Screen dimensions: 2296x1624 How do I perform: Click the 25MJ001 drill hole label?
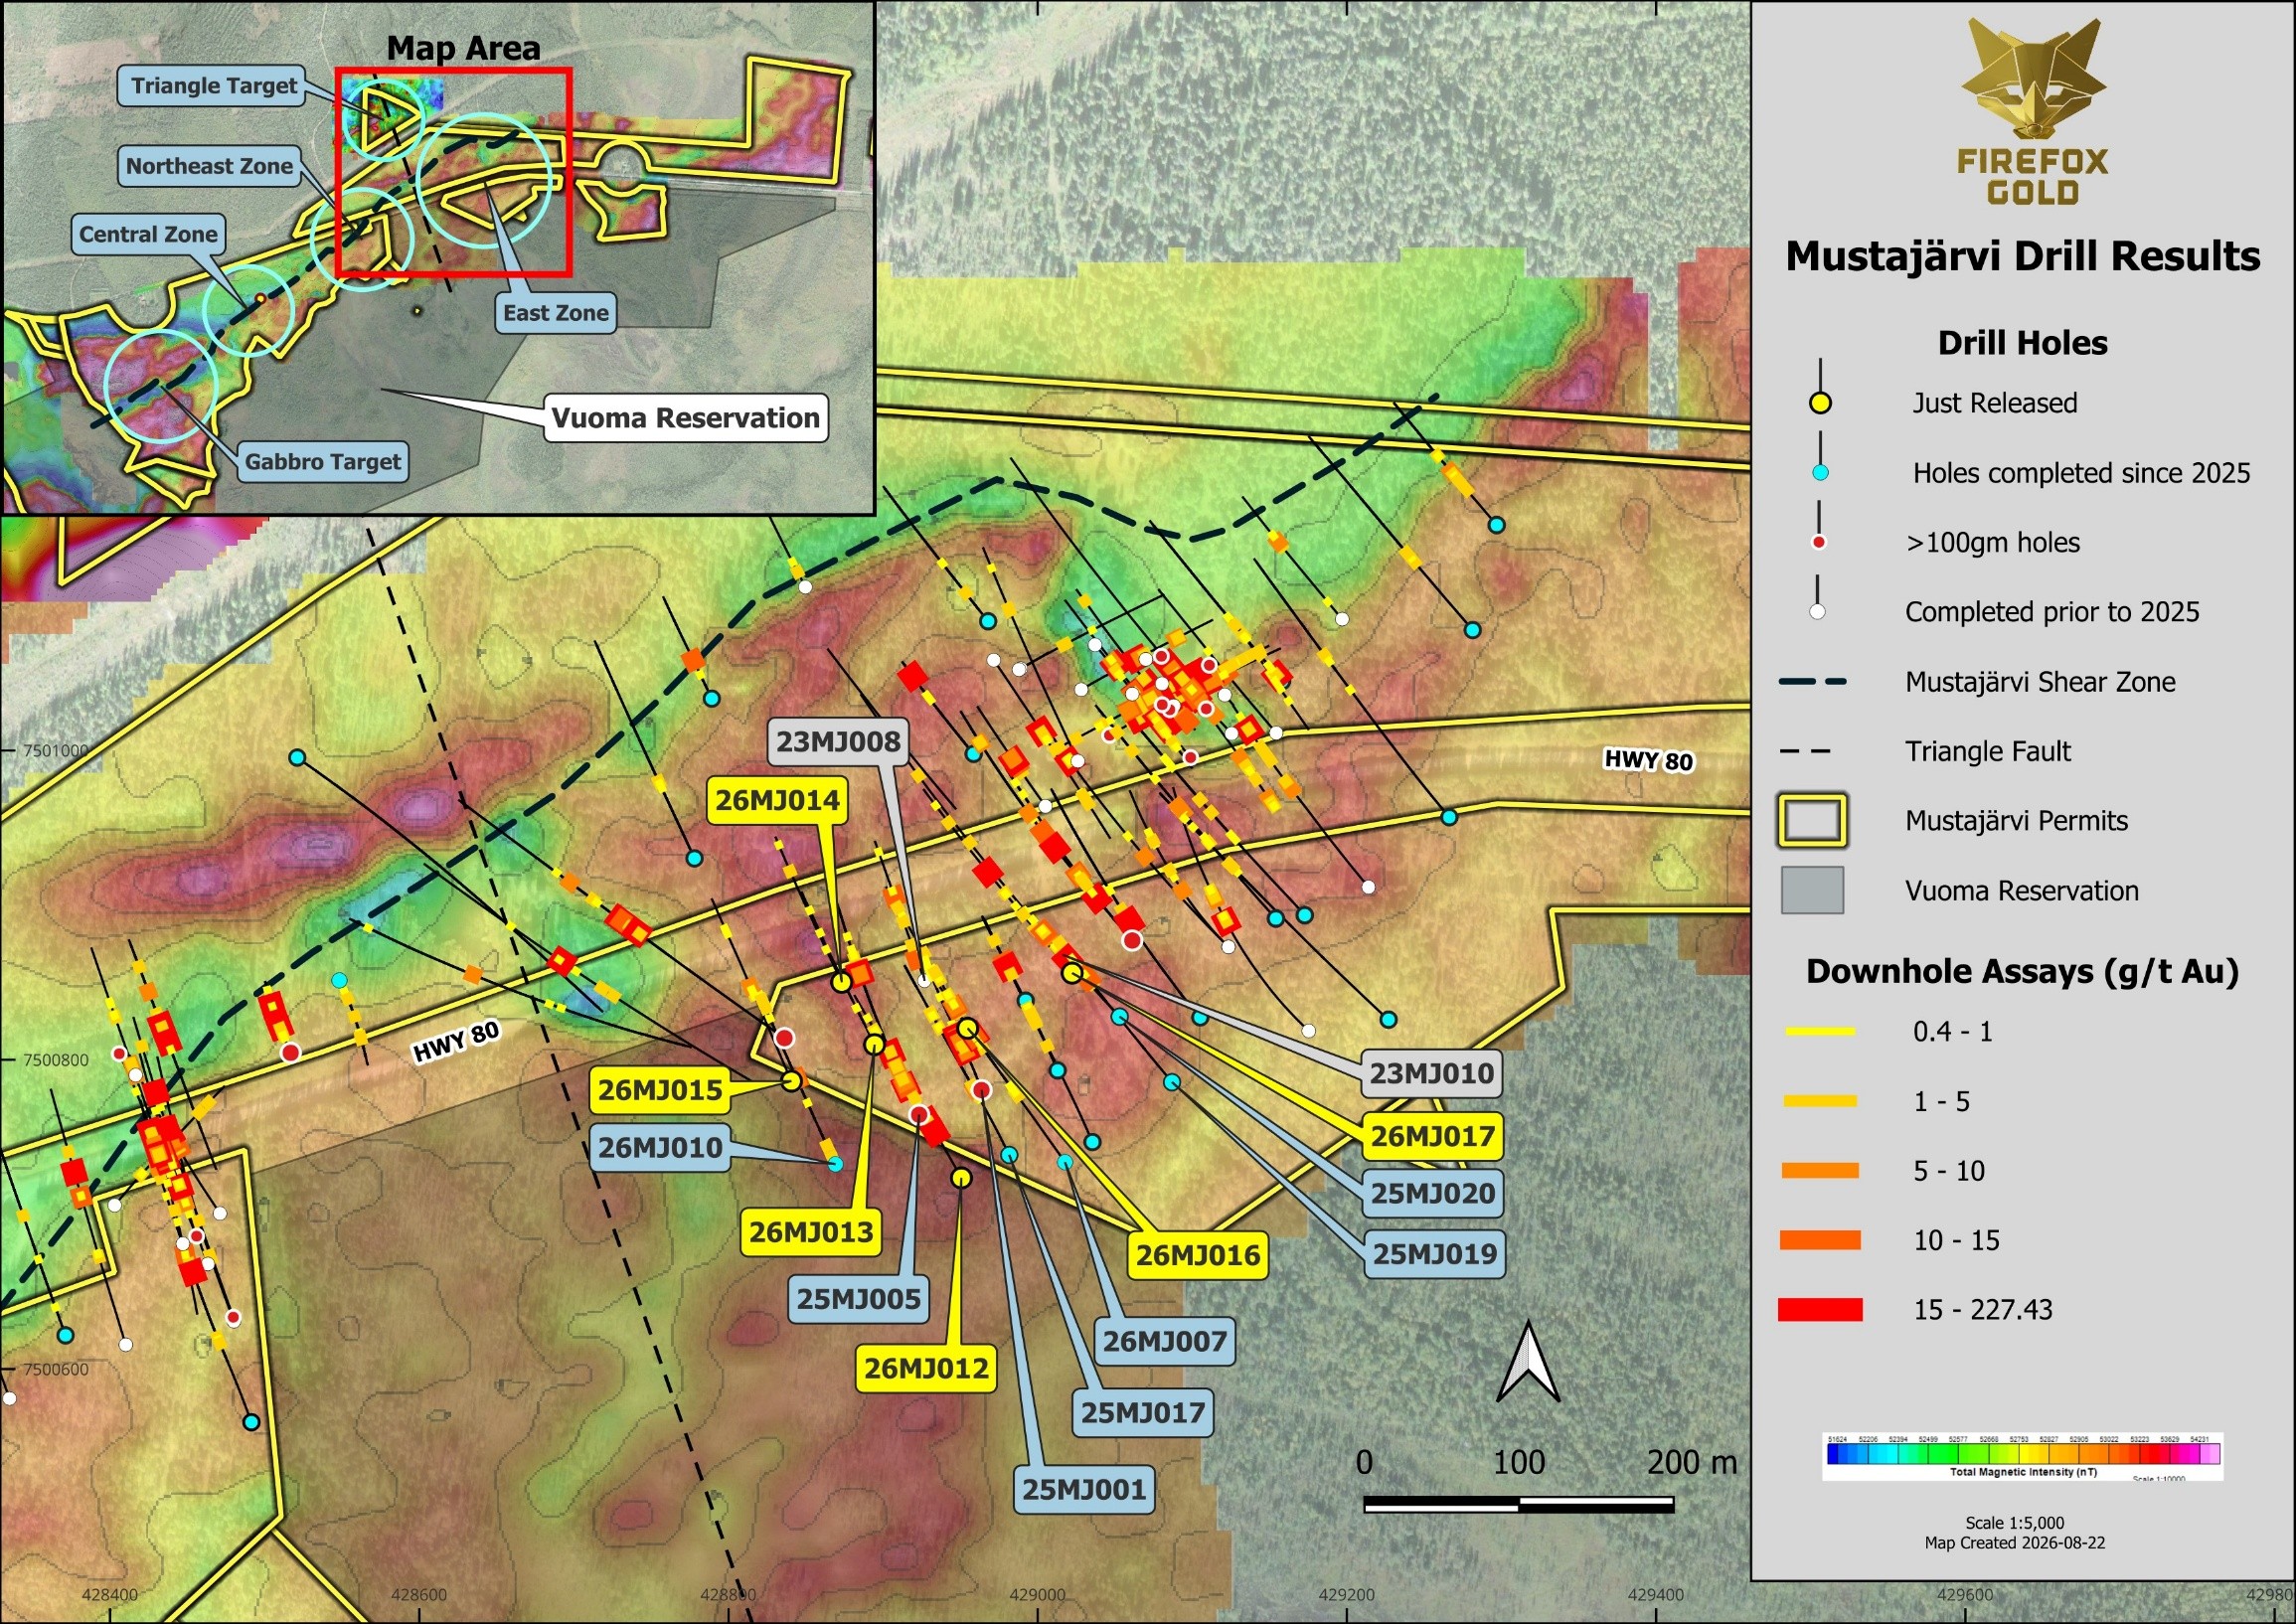point(1084,1489)
